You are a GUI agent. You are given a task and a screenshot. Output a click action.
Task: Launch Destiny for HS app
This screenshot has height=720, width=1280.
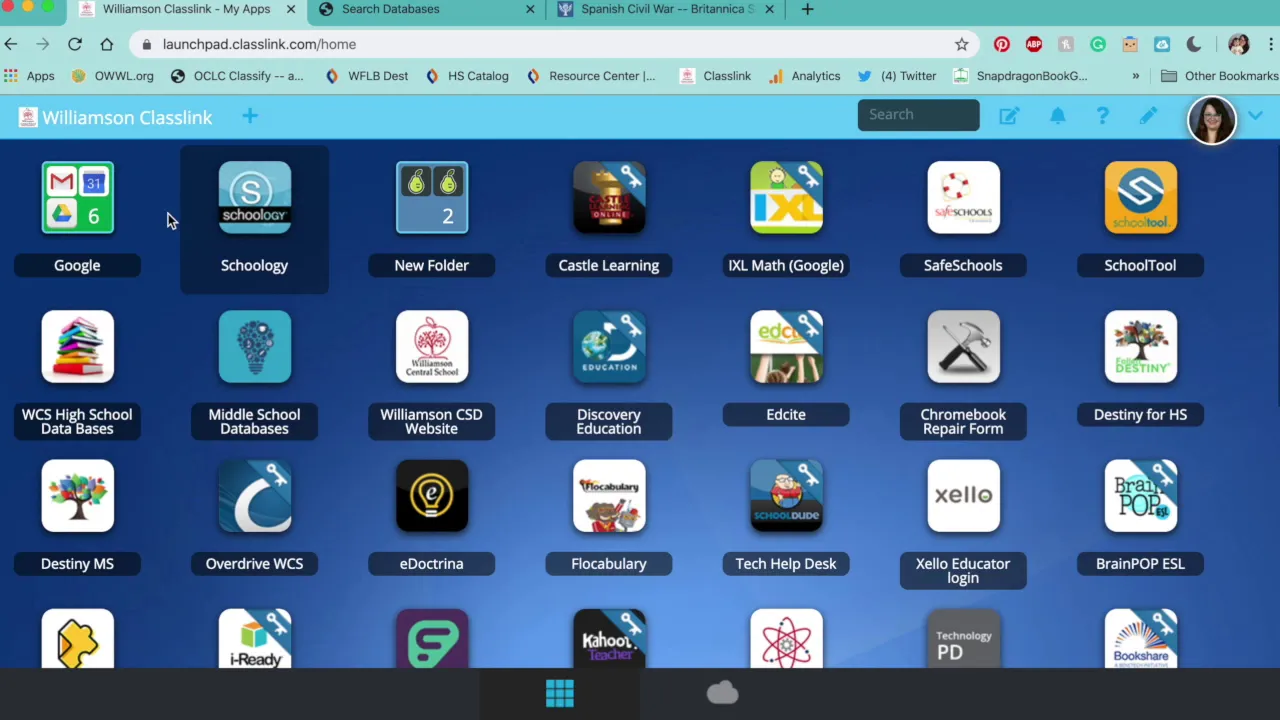tap(1140, 347)
